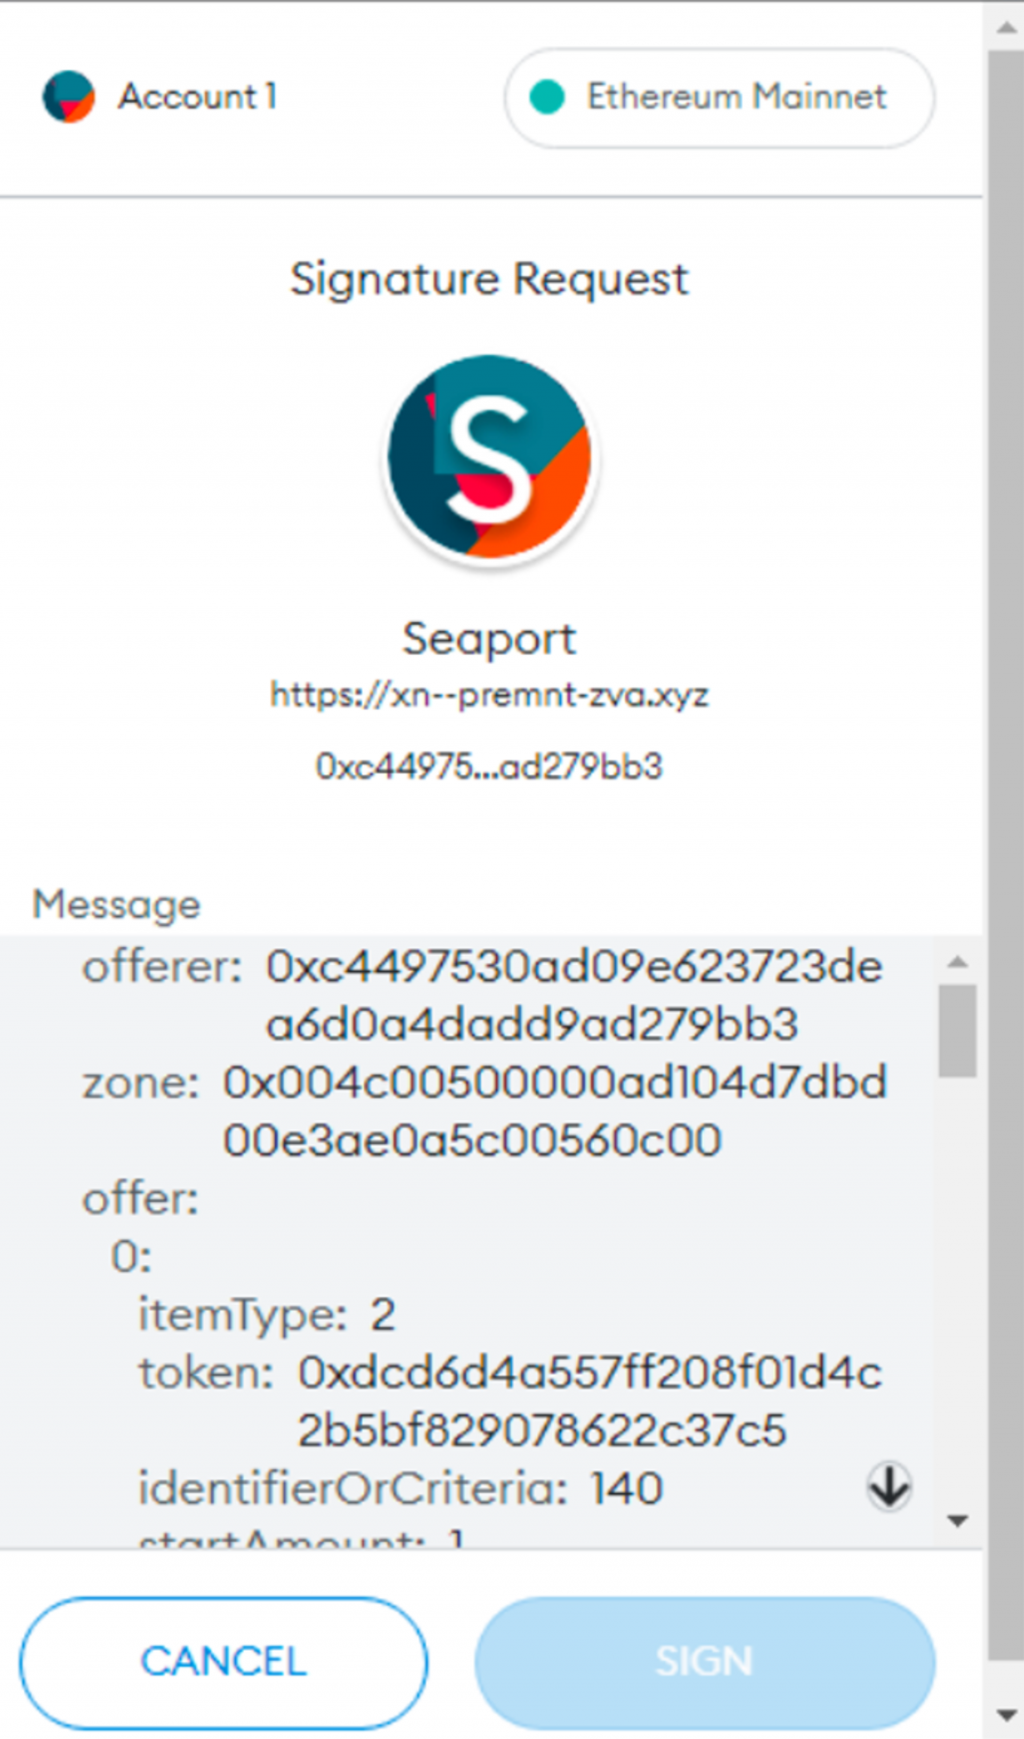Click the Account 1 avatar icon
The image size is (1024, 1739).
tap(68, 97)
